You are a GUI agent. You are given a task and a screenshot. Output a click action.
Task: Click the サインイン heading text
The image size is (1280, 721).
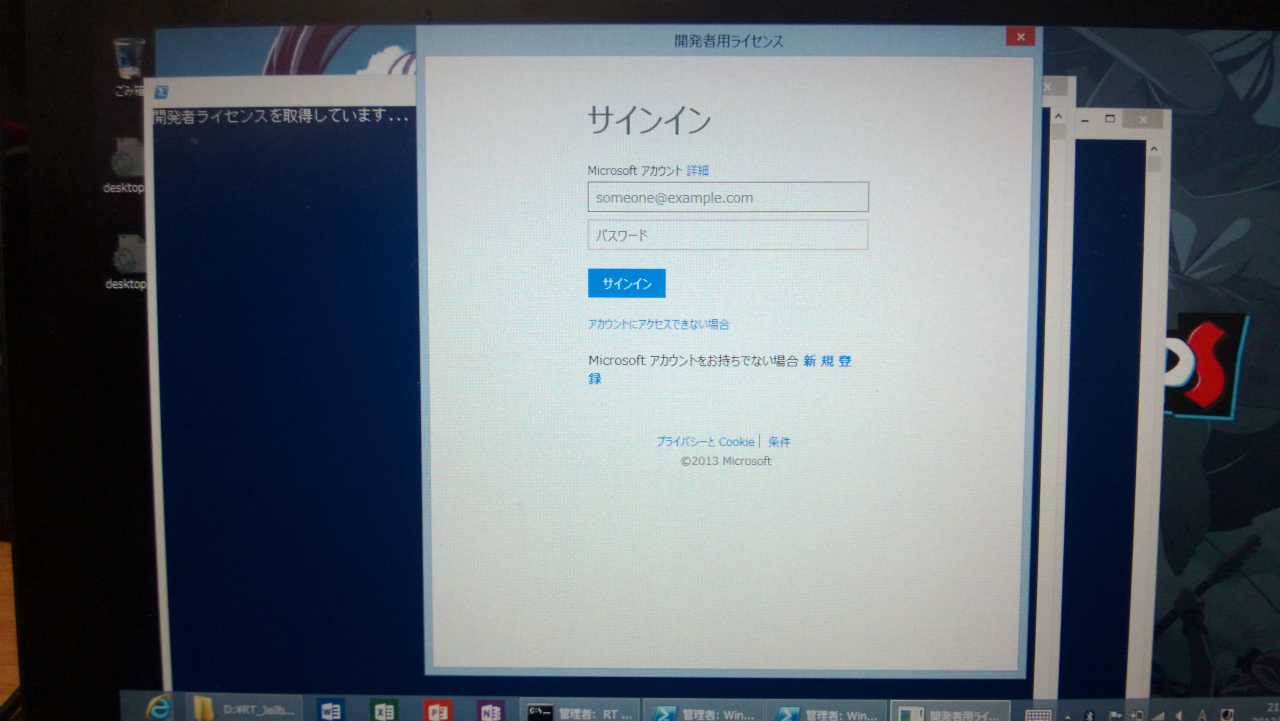coord(649,121)
